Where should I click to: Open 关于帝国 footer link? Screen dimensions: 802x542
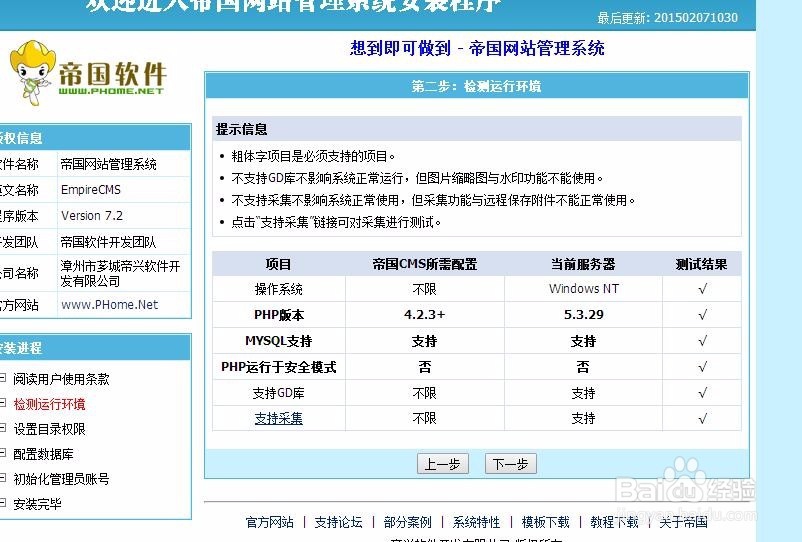coord(683,522)
